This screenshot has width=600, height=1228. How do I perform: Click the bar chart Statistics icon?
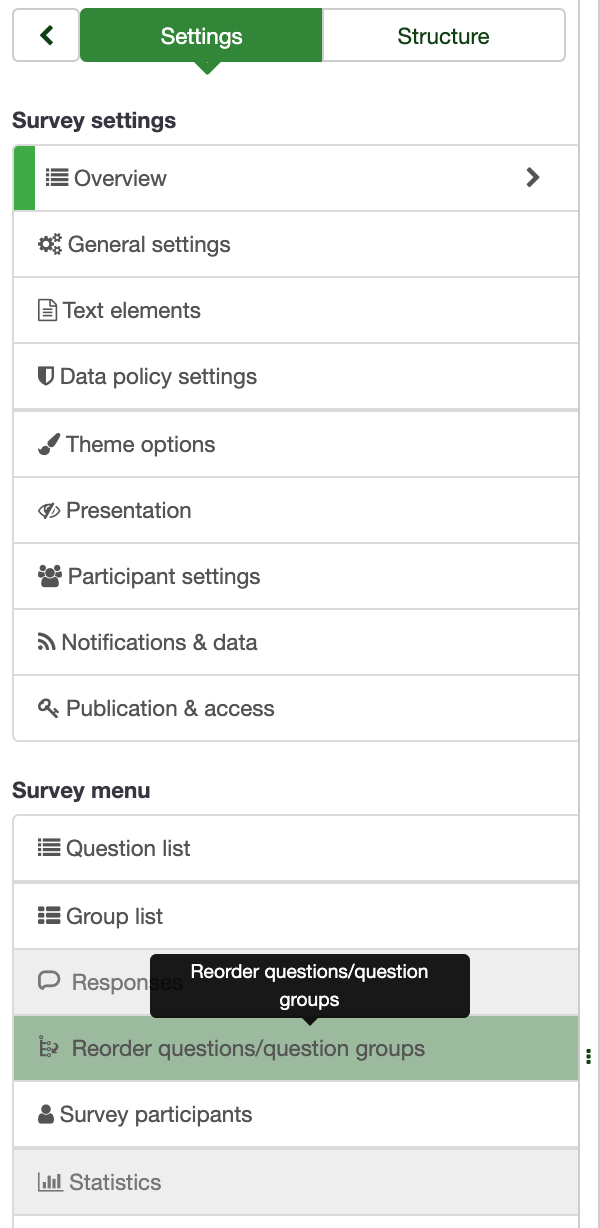pyautogui.click(x=50, y=1182)
